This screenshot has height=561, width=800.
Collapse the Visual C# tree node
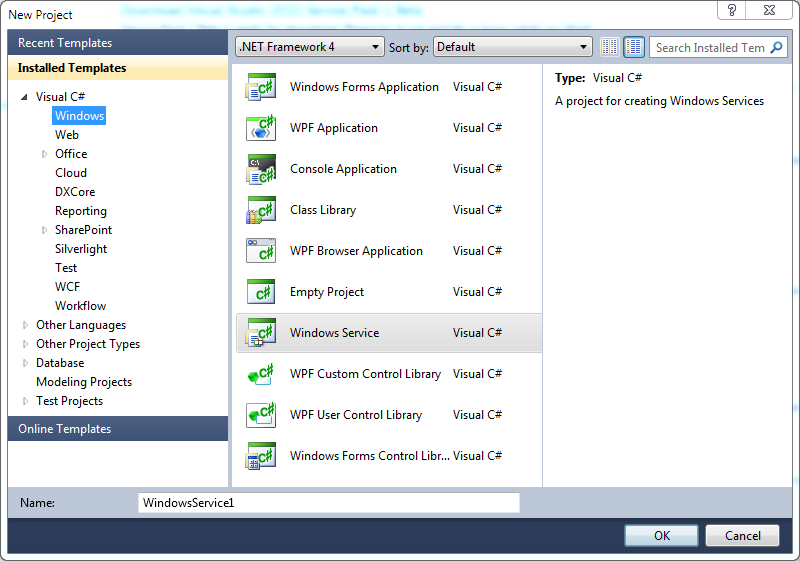(24, 96)
